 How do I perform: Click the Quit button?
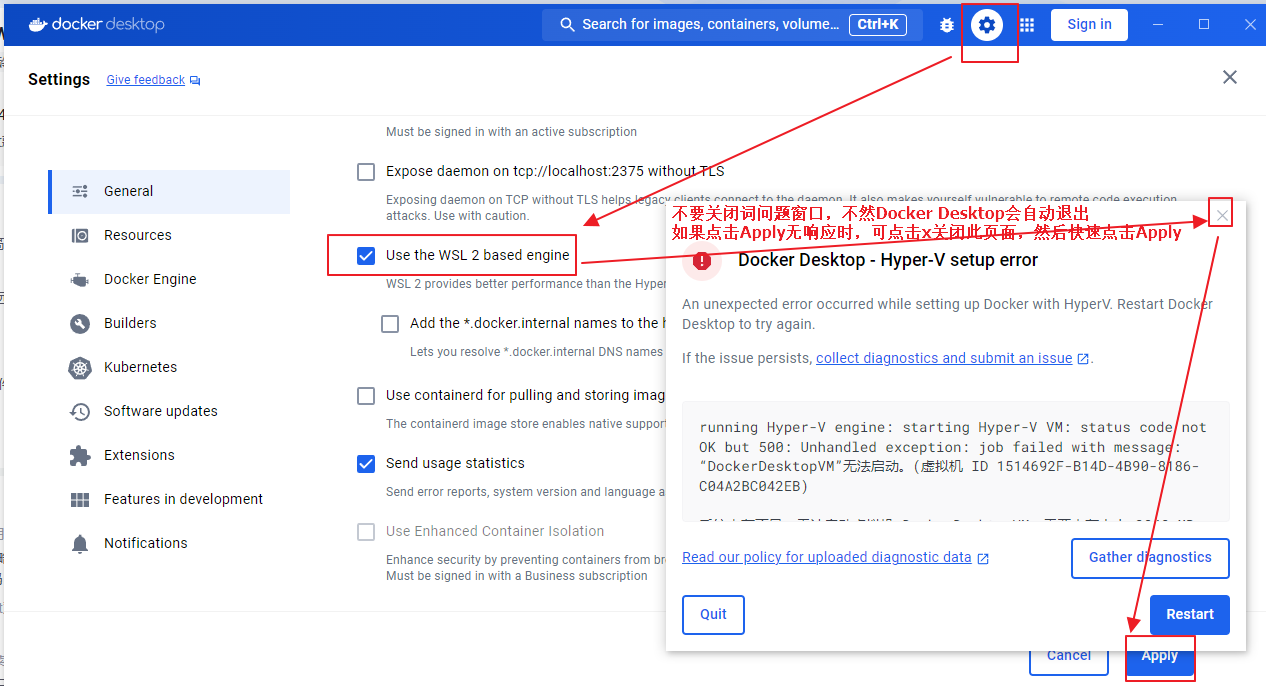tap(713, 614)
